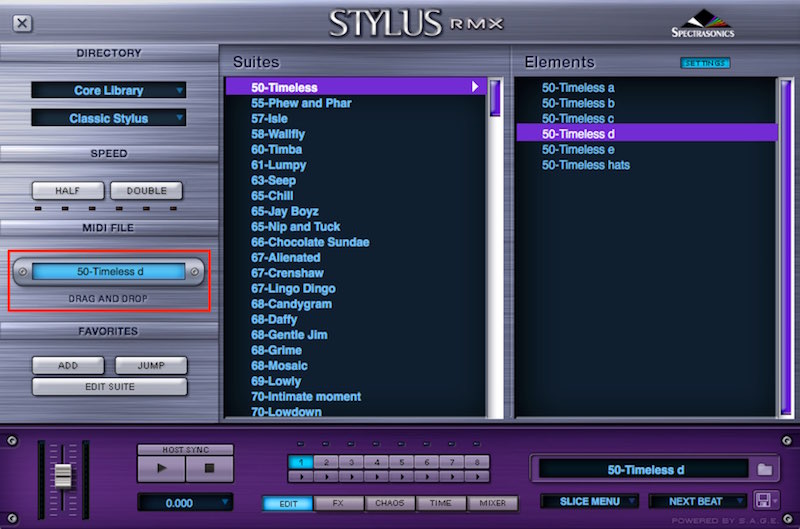Open the Core Library directory dropdown
This screenshot has height=529, width=800.
pos(109,90)
